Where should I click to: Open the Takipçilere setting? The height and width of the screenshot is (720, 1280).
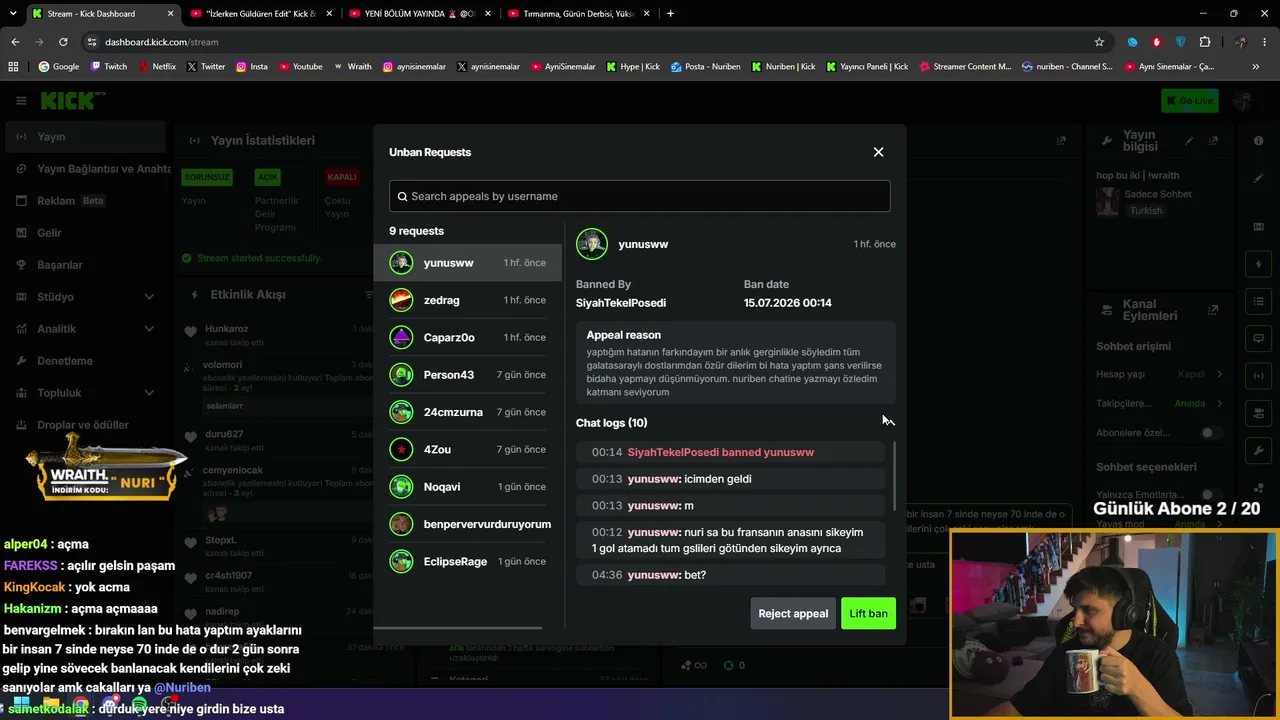pos(1160,403)
